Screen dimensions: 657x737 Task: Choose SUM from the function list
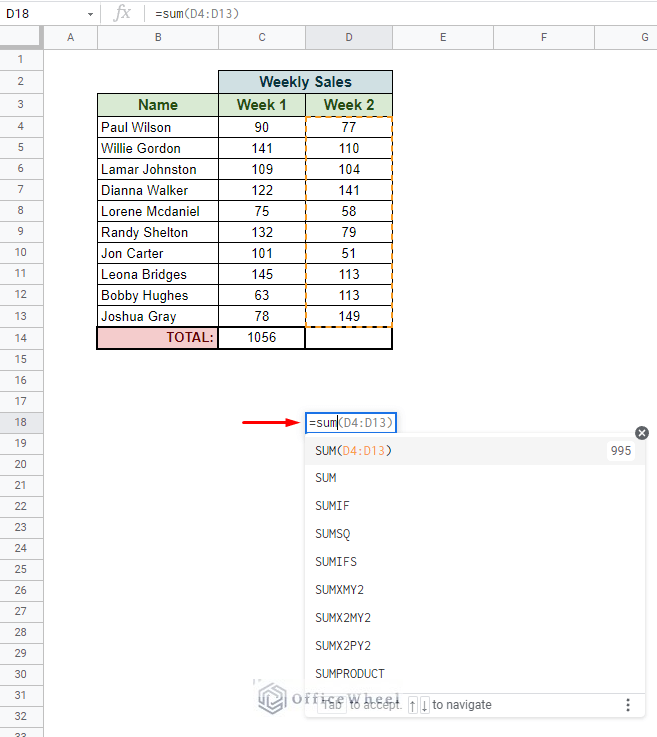tap(475, 478)
